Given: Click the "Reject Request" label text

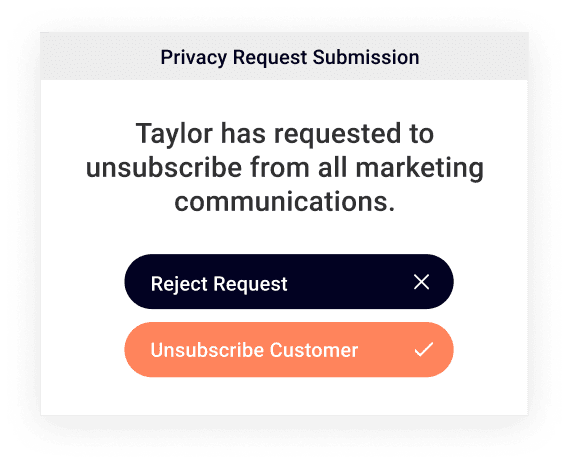Looking at the screenshot, I should coord(219,284).
